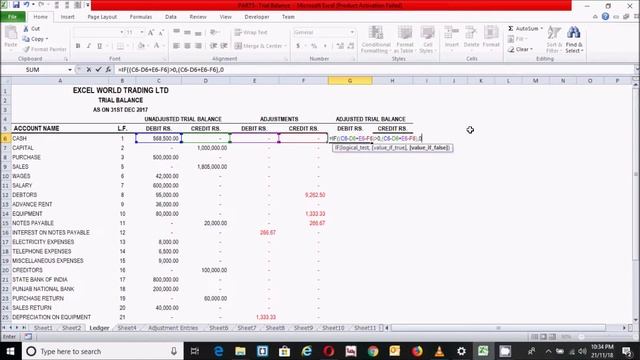This screenshot has height=360, width=640.
Task: Click the Insert Function fx button
Action: [108, 70]
